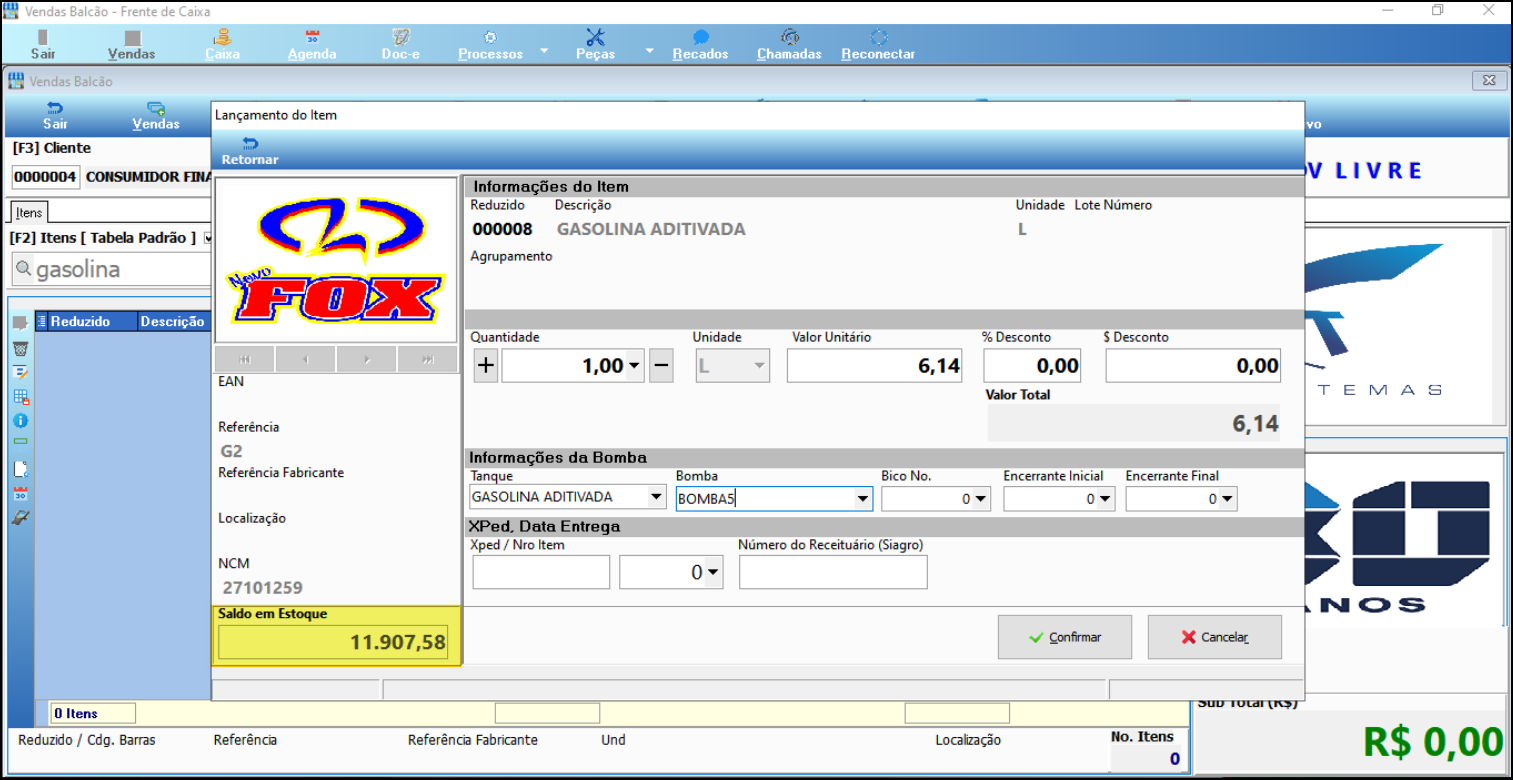Click the Retornar button in Lançamento do Item
The height and width of the screenshot is (780, 1513).
tap(250, 151)
